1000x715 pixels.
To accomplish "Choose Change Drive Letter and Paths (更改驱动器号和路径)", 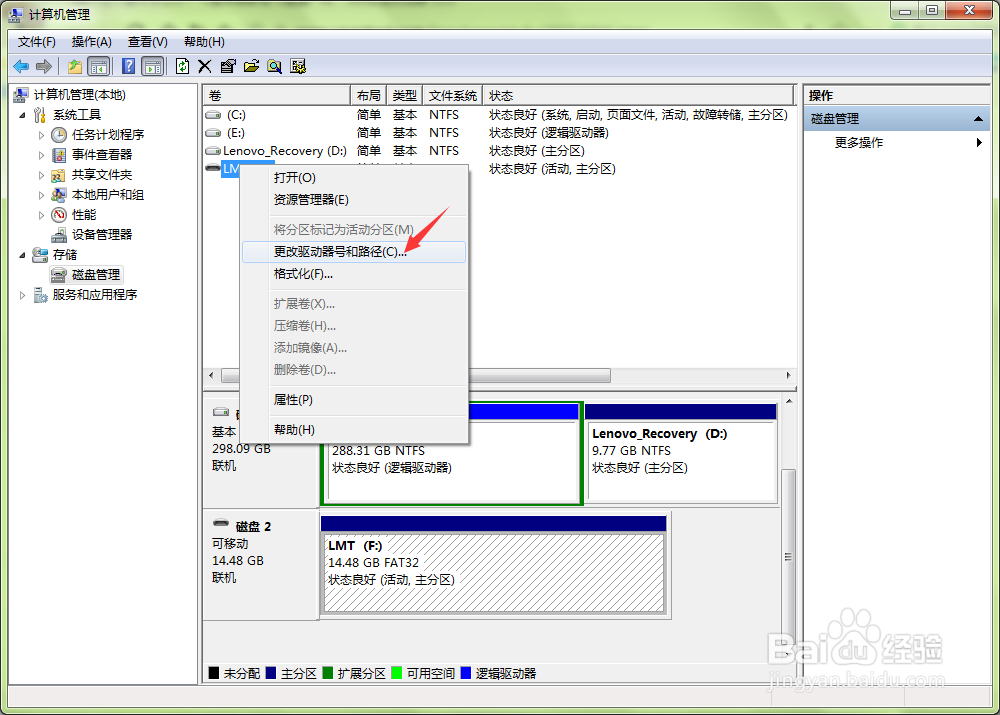I will click(x=354, y=252).
